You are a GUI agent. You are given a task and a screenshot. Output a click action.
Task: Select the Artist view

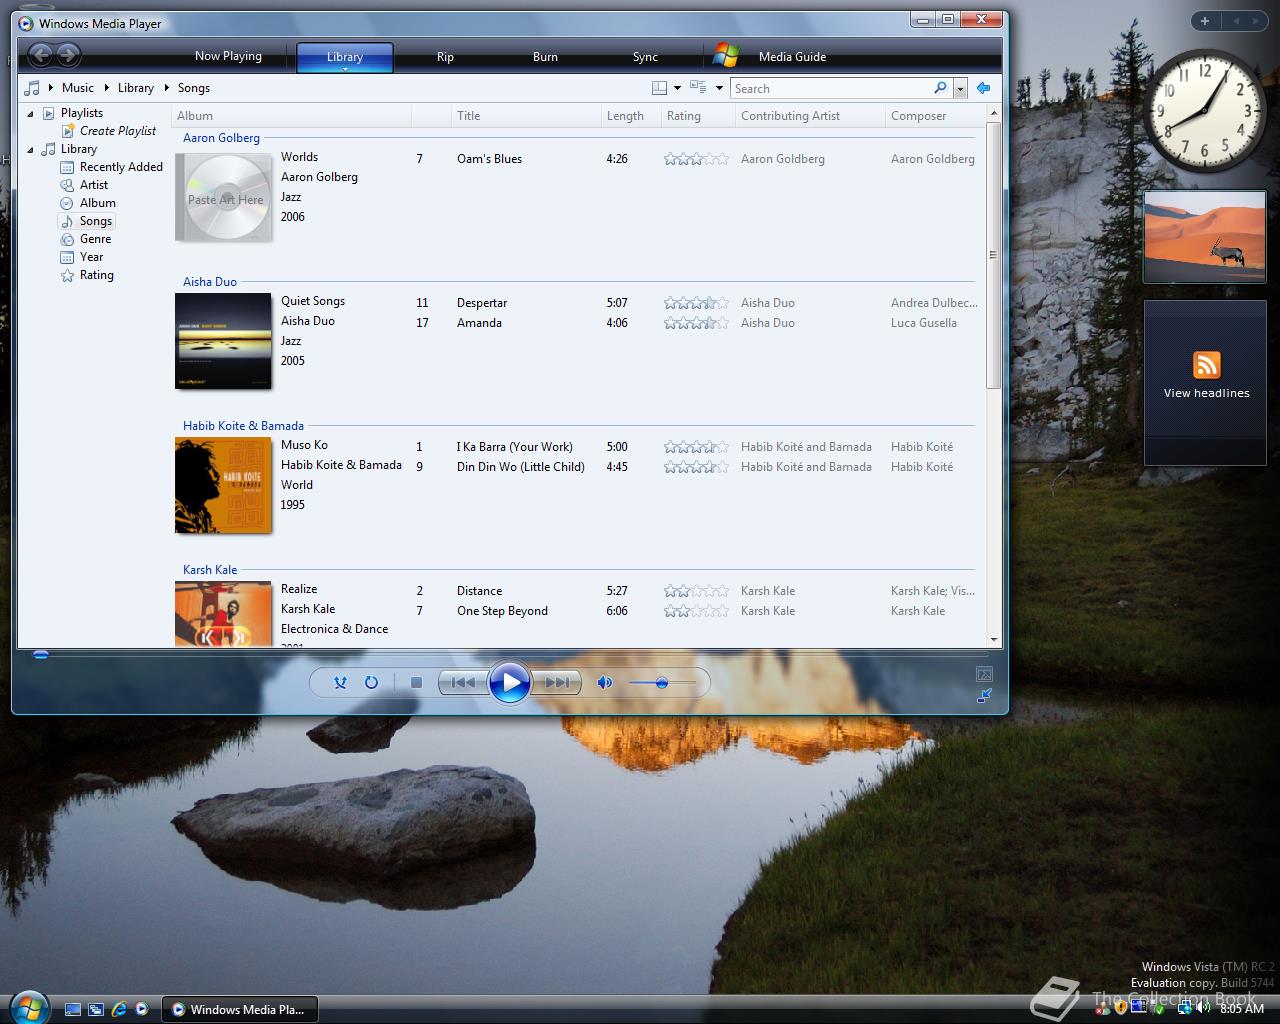94,185
